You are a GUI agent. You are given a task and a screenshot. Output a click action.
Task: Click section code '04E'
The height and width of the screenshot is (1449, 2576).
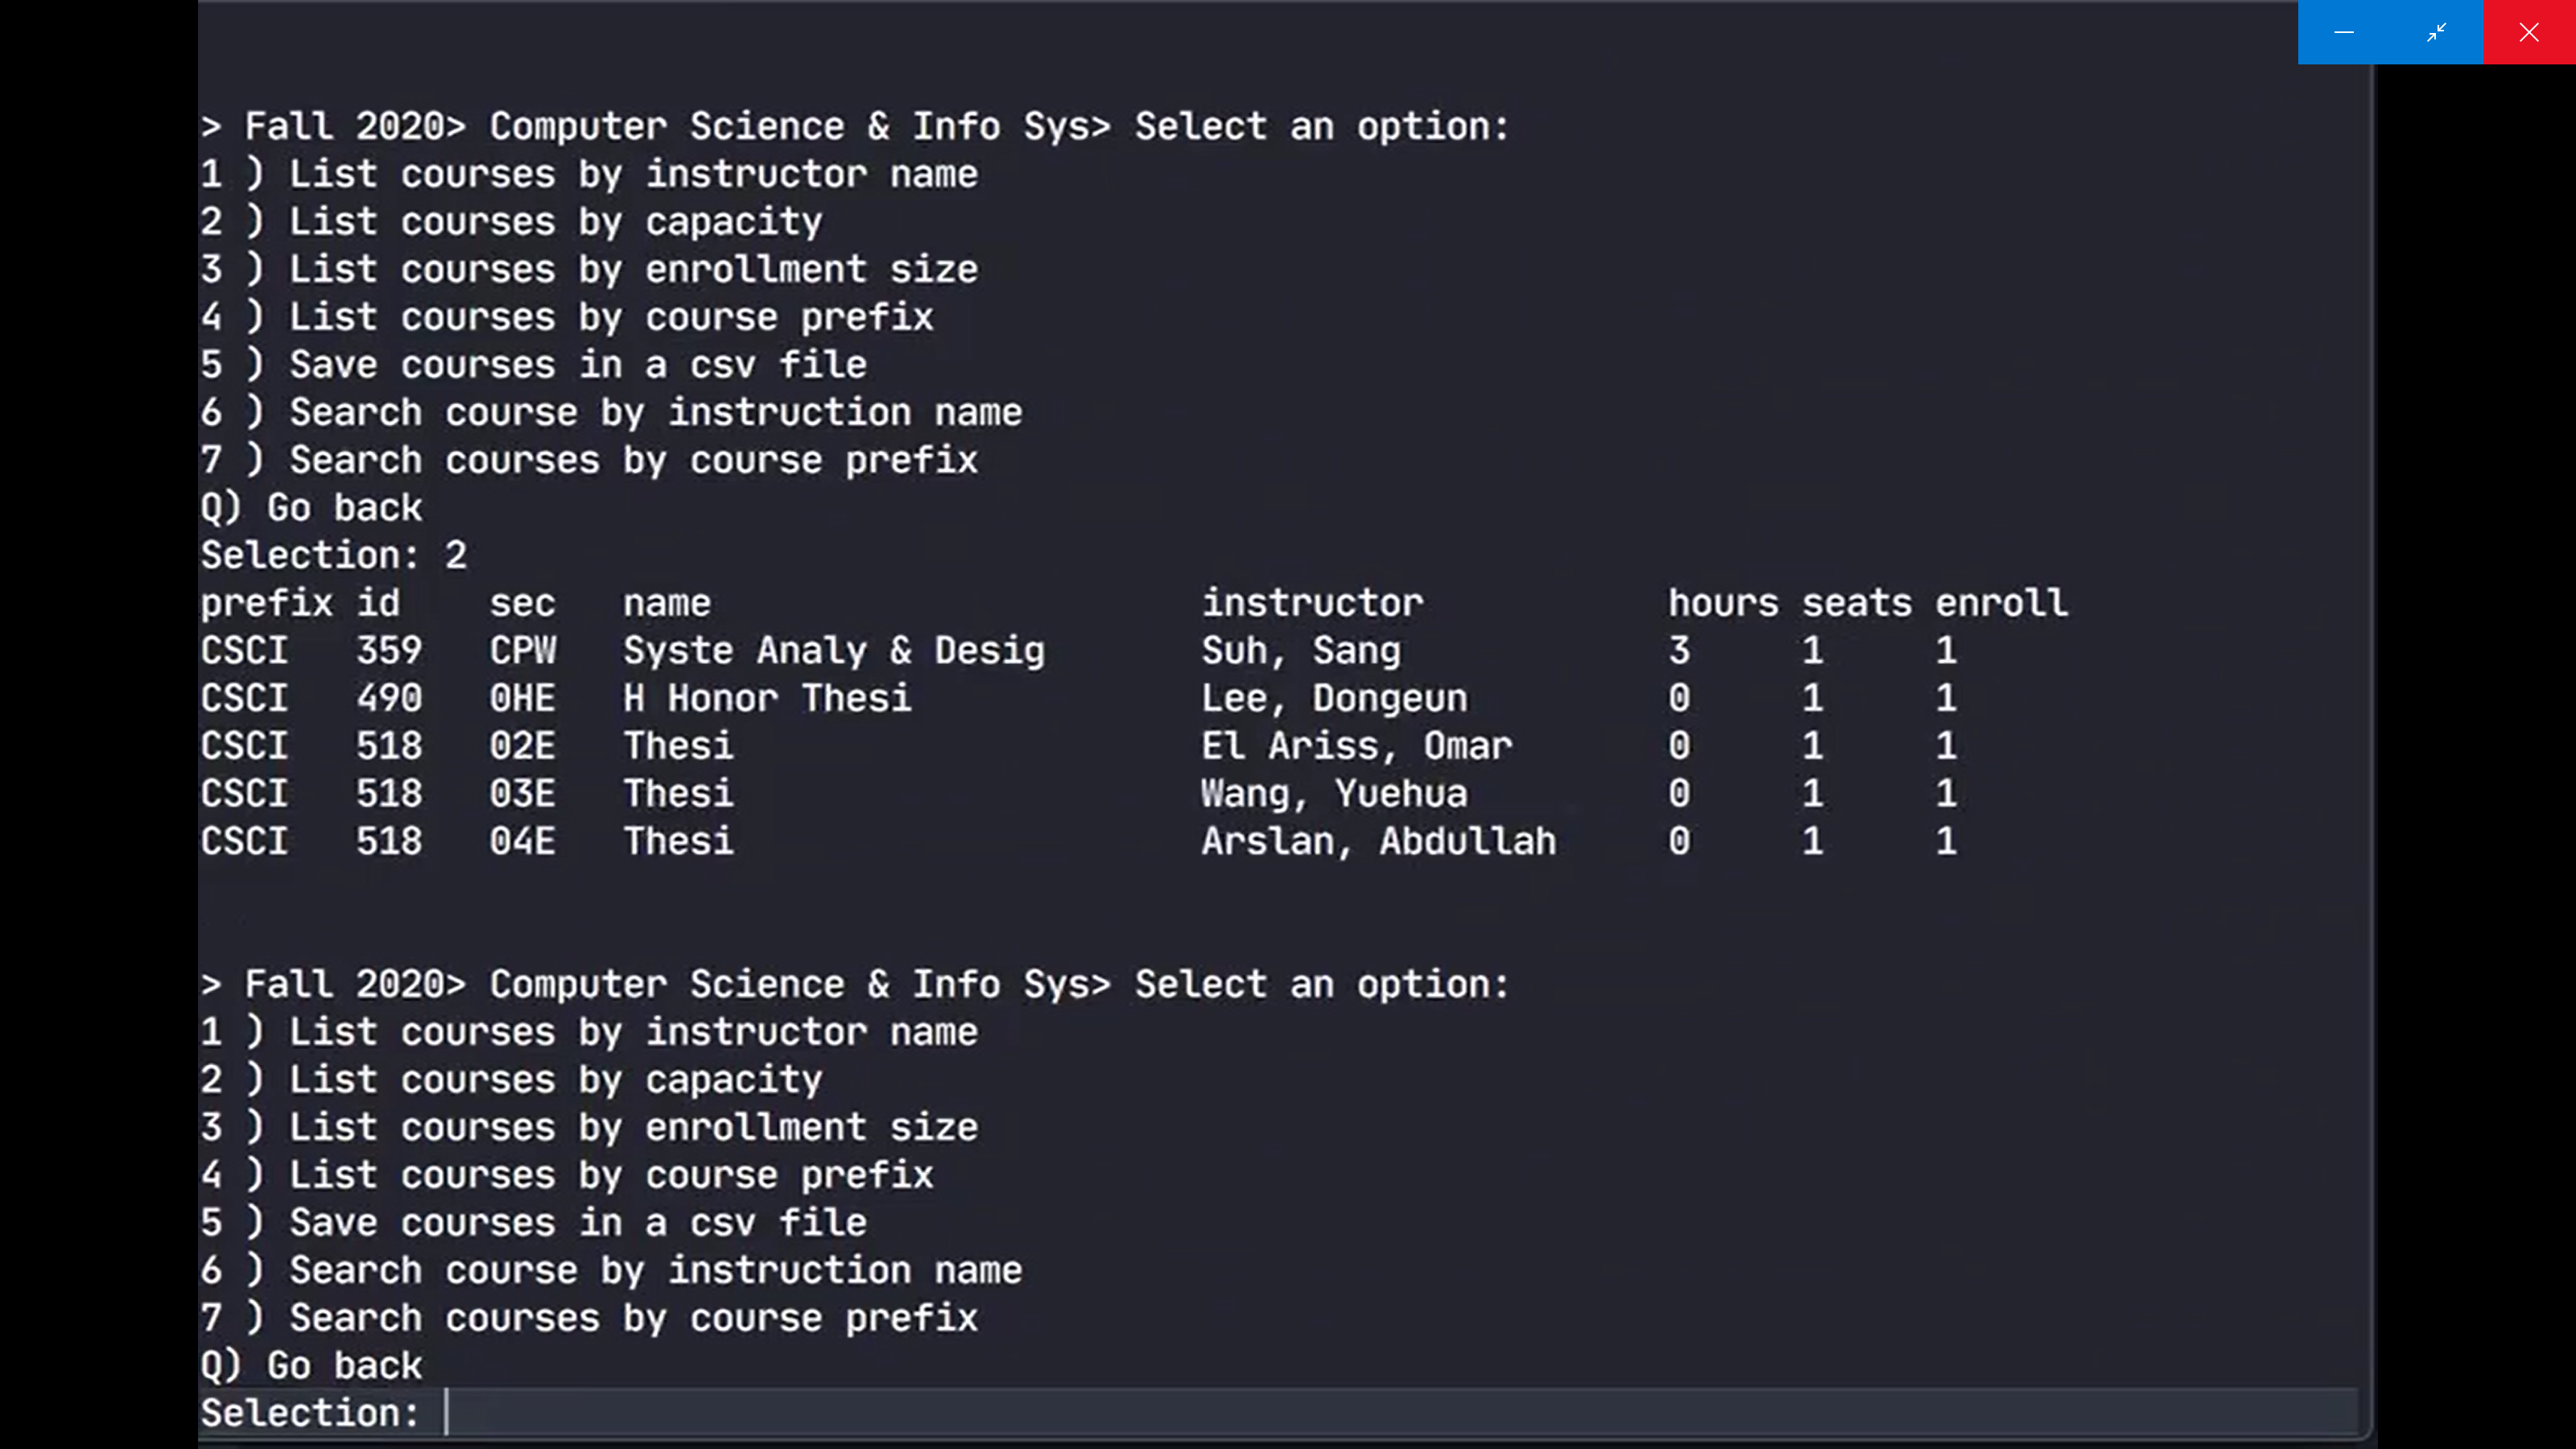[x=522, y=842]
